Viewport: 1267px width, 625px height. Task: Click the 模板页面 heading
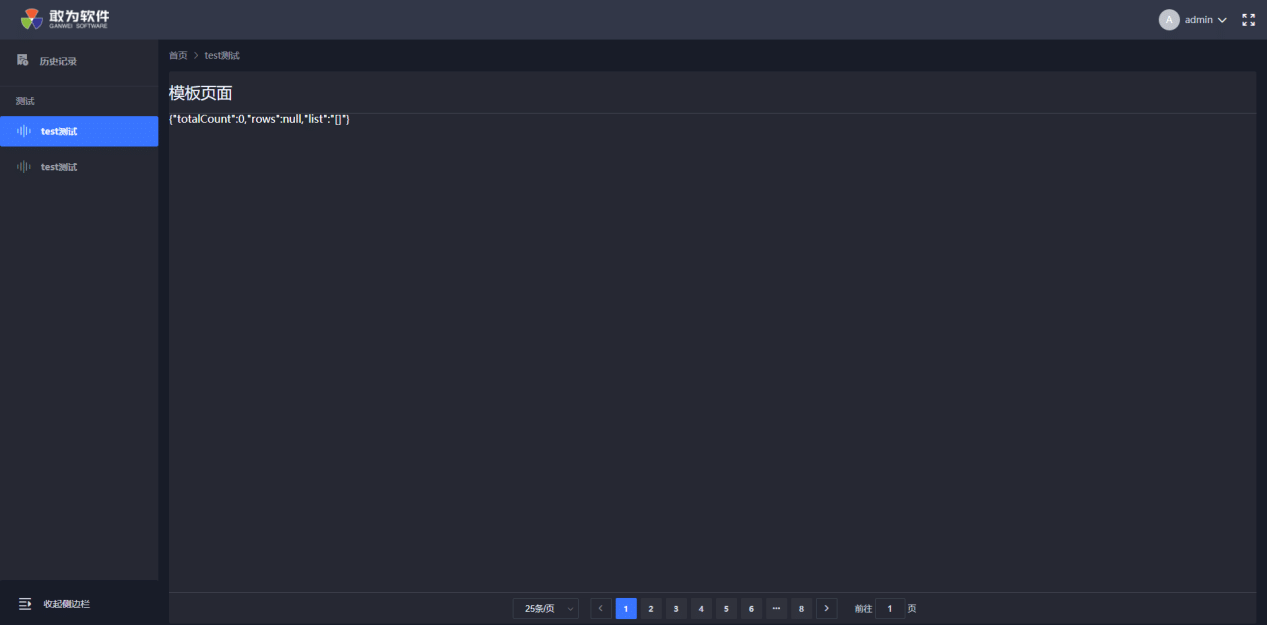coord(200,93)
